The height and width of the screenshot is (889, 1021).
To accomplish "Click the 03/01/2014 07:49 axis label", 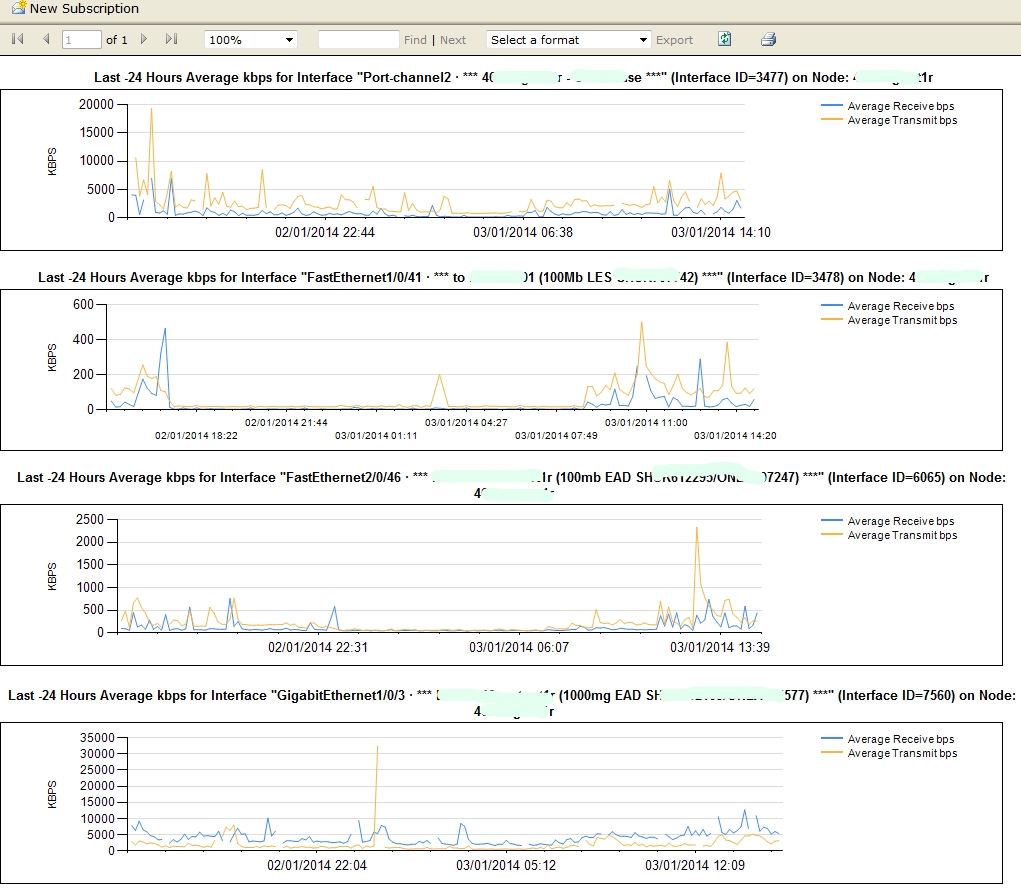I will click(556, 436).
